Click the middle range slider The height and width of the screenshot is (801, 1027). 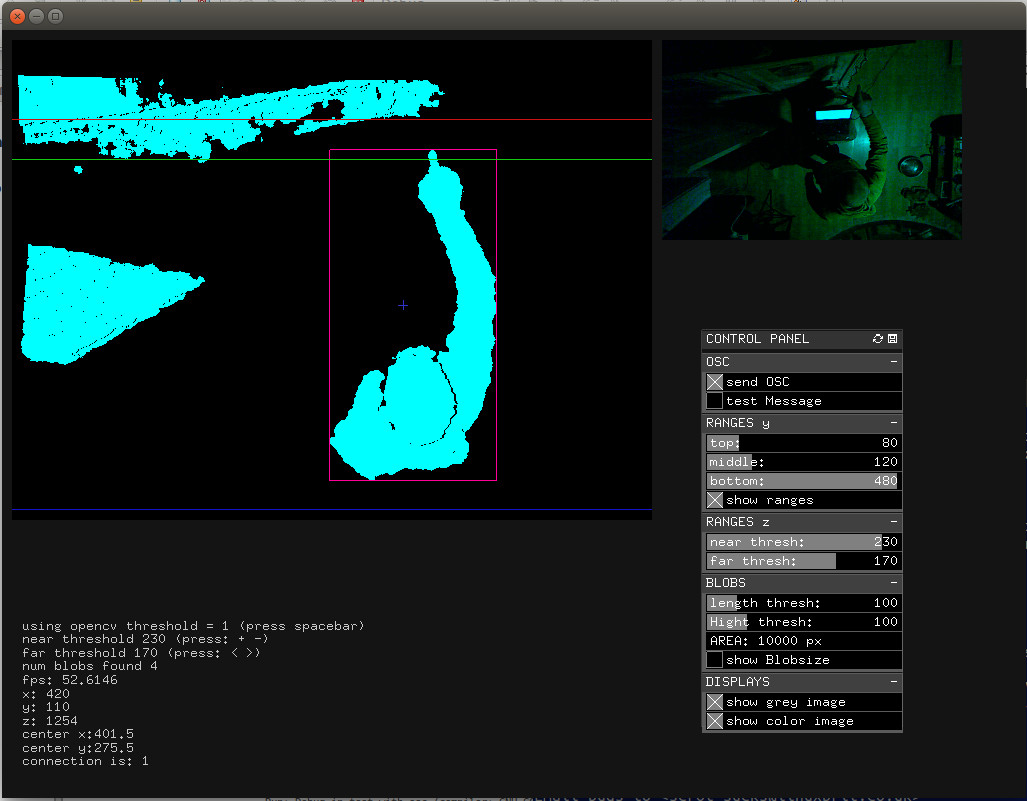(x=803, y=462)
